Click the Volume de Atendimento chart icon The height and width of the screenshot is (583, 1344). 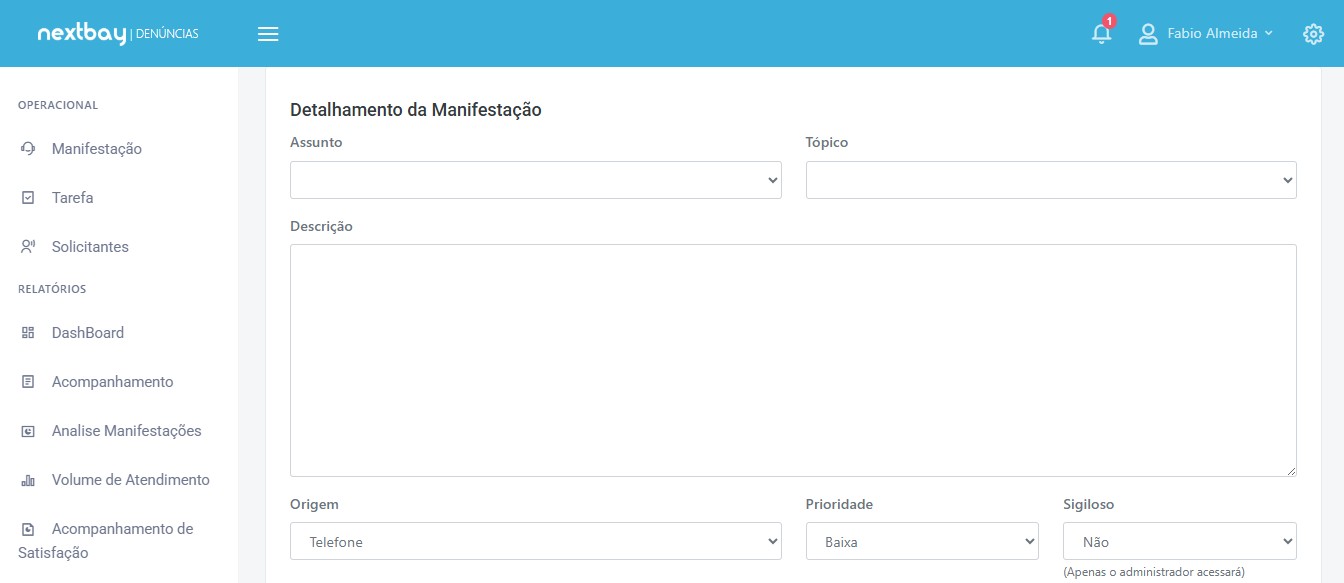28,480
